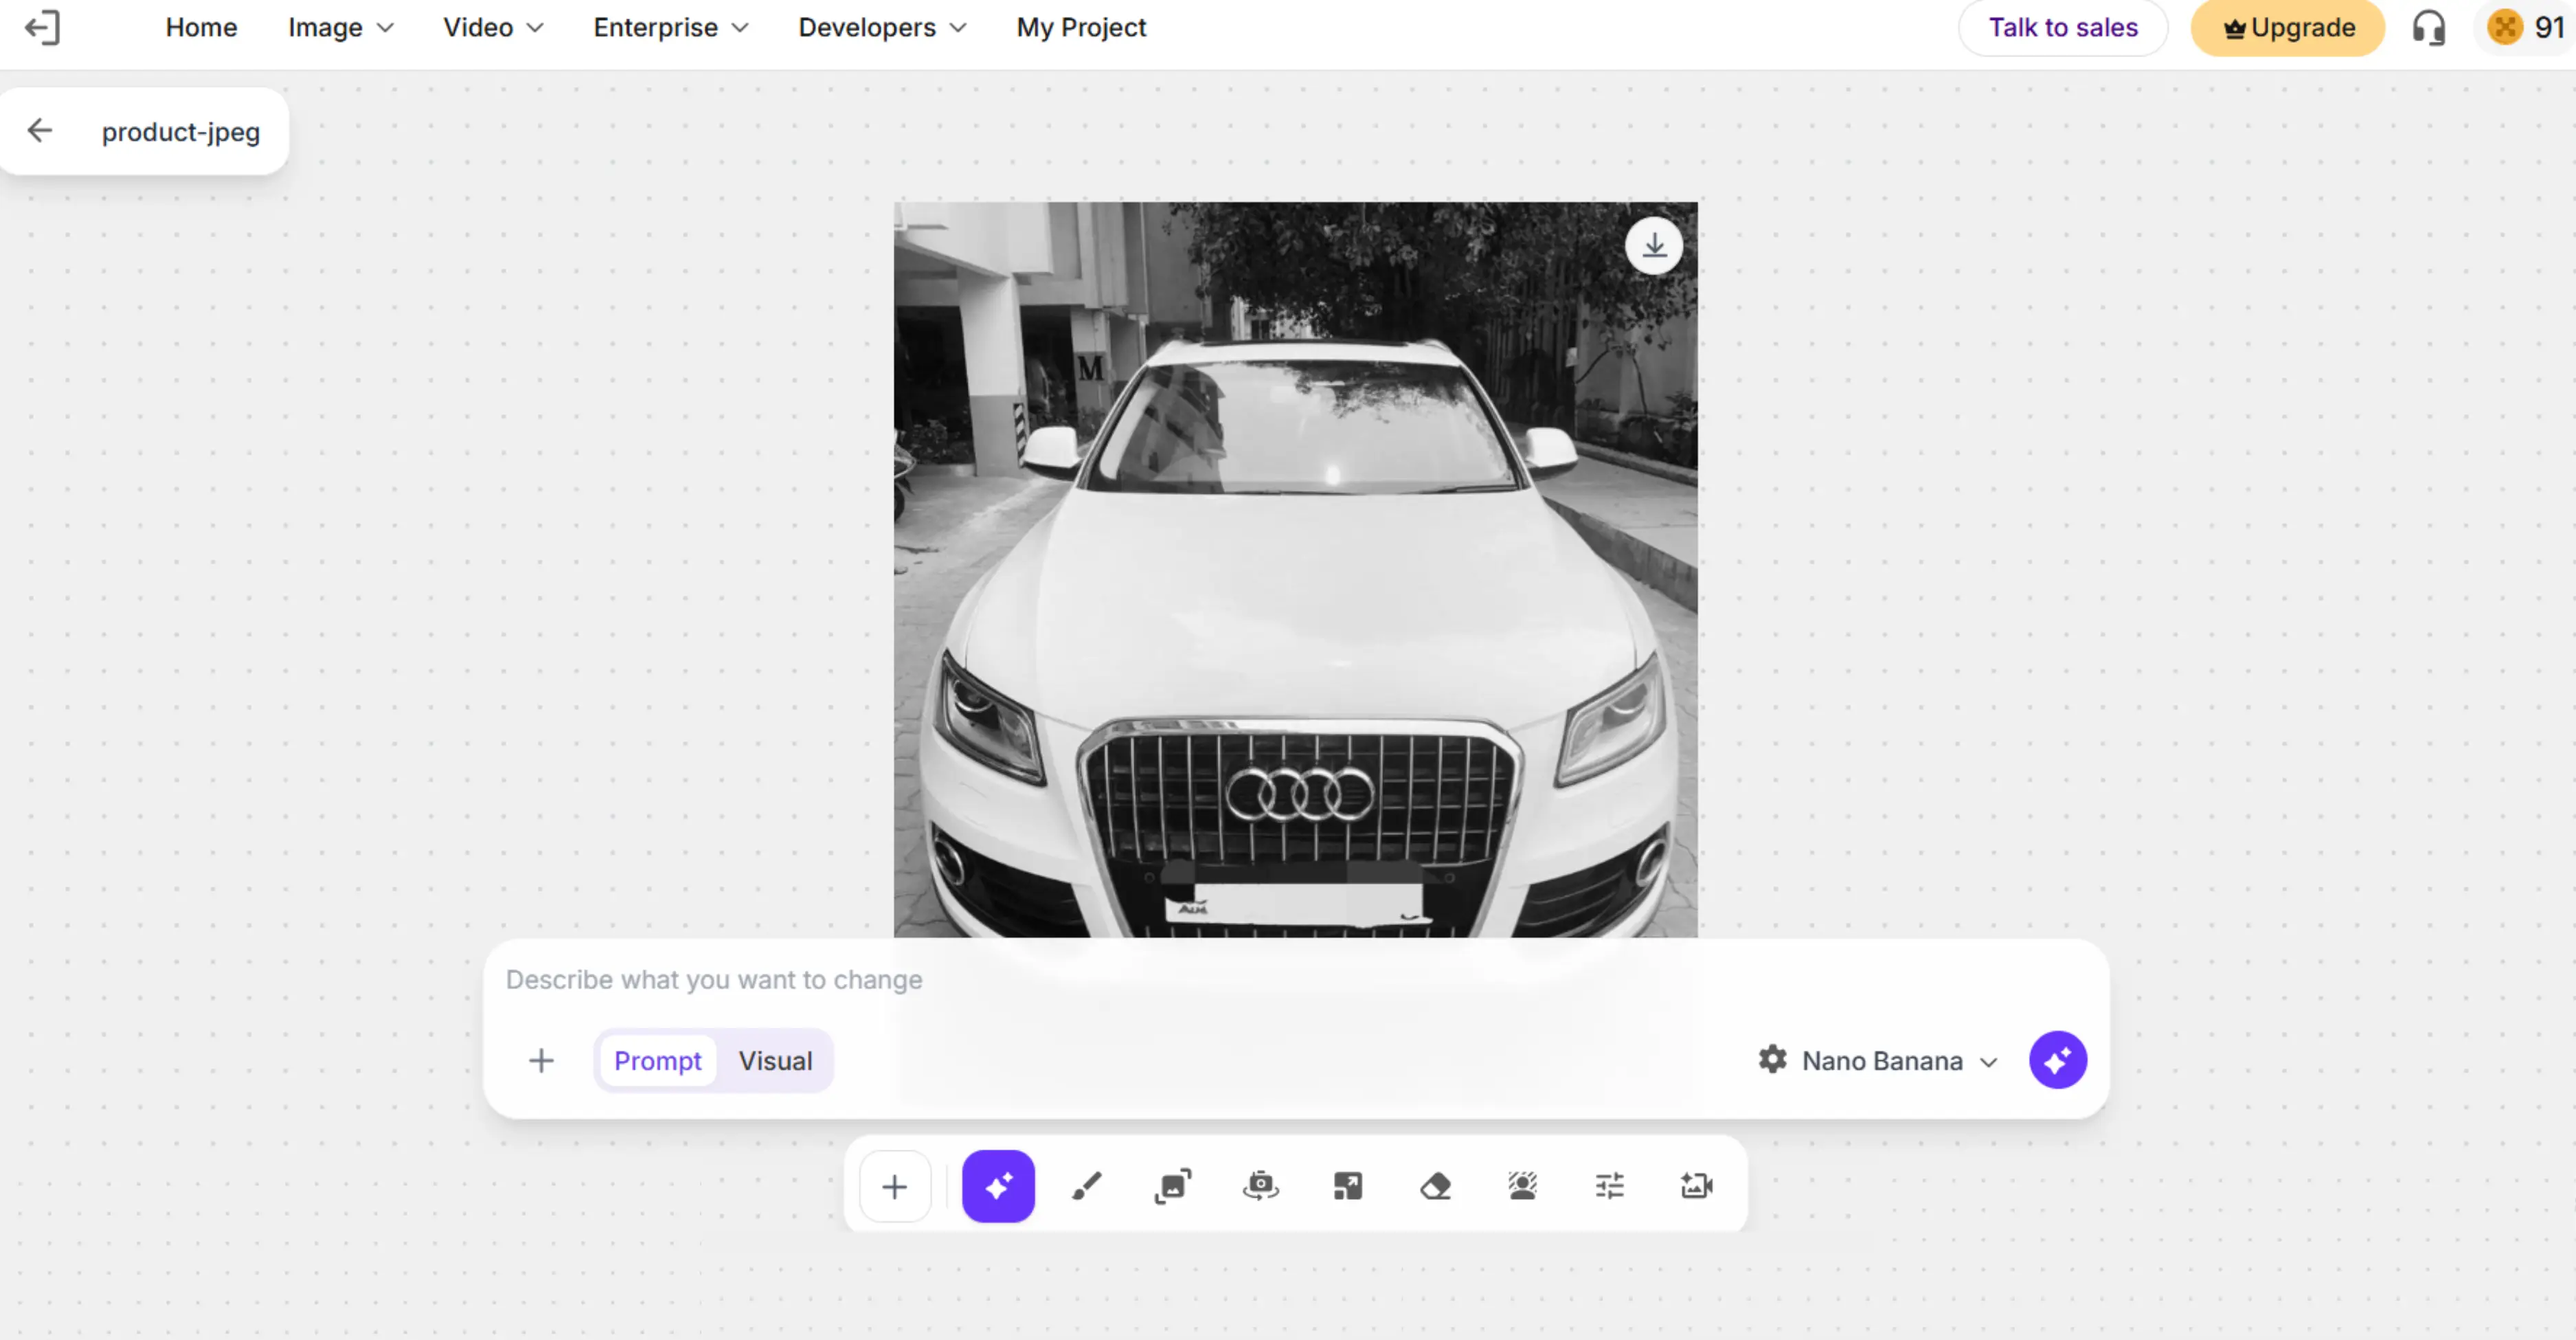2576x1340 pixels.
Task: Expand the Developers menu
Action: click(x=882, y=28)
